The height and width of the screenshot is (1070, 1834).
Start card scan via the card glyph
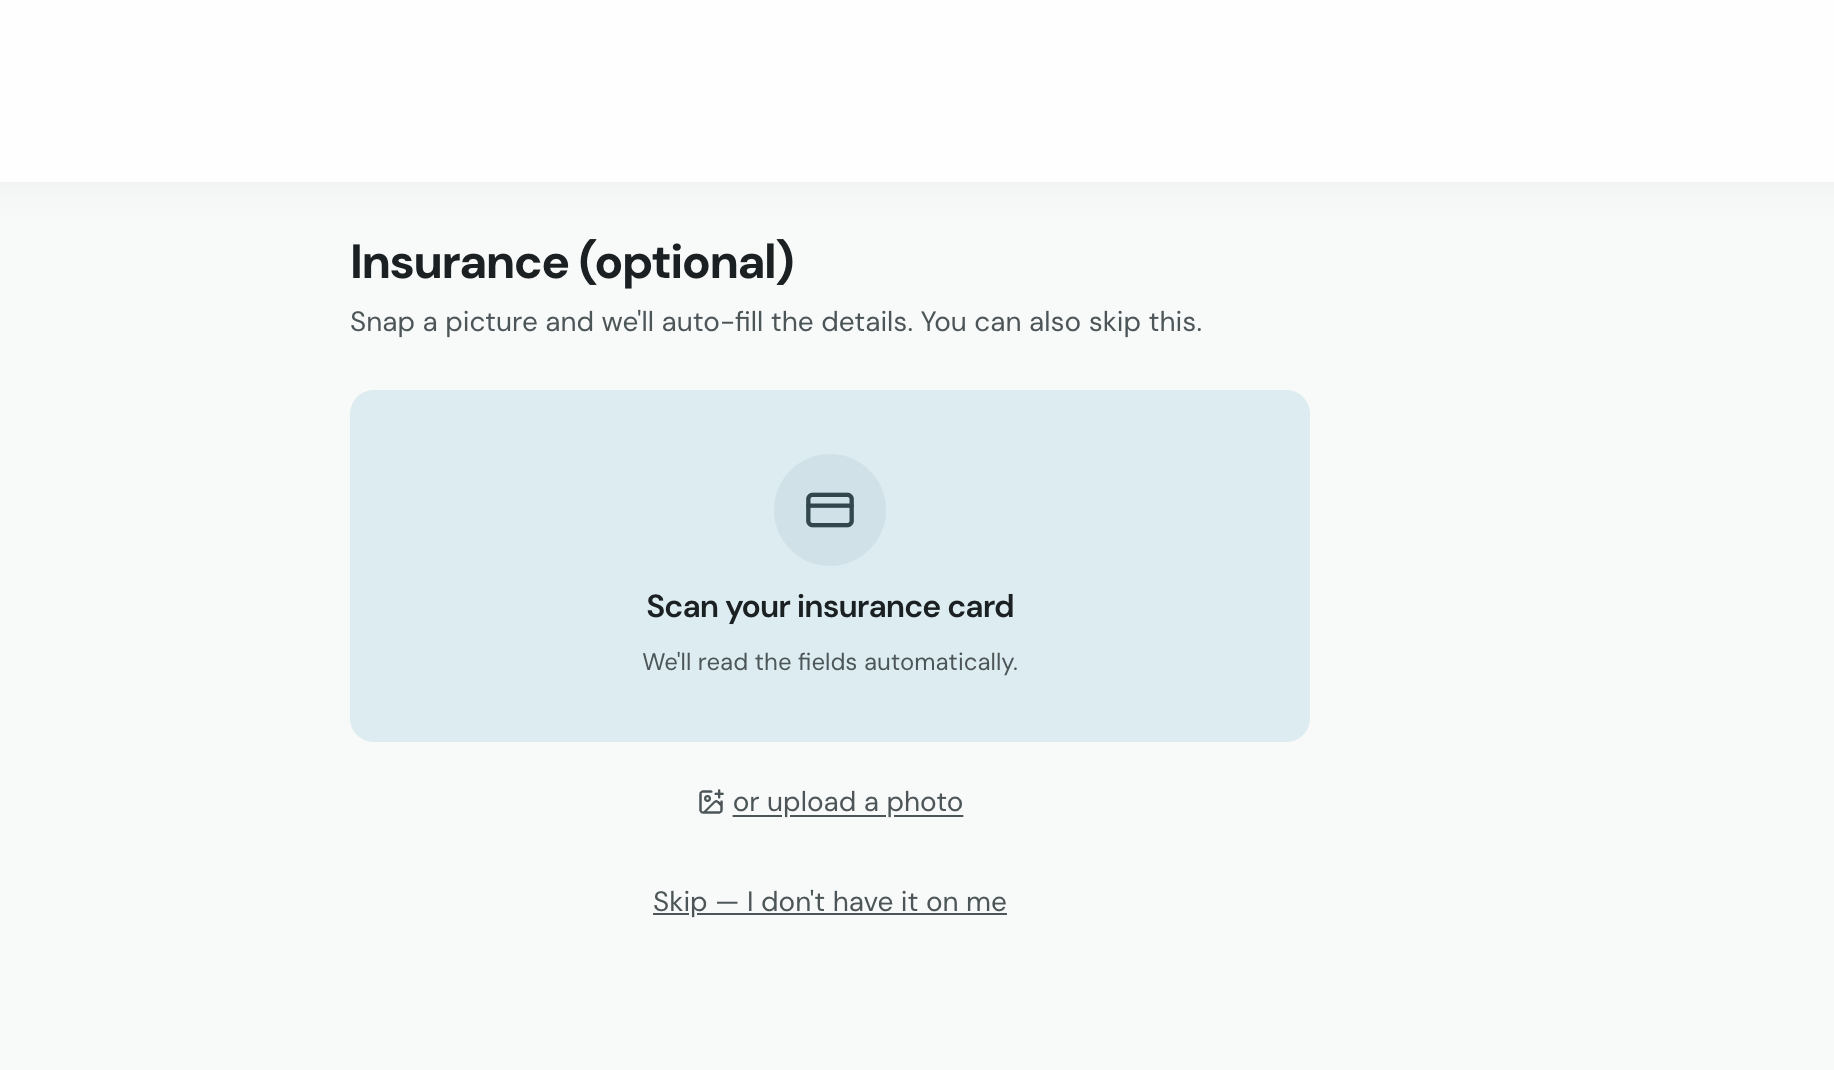tap(830, 510)
